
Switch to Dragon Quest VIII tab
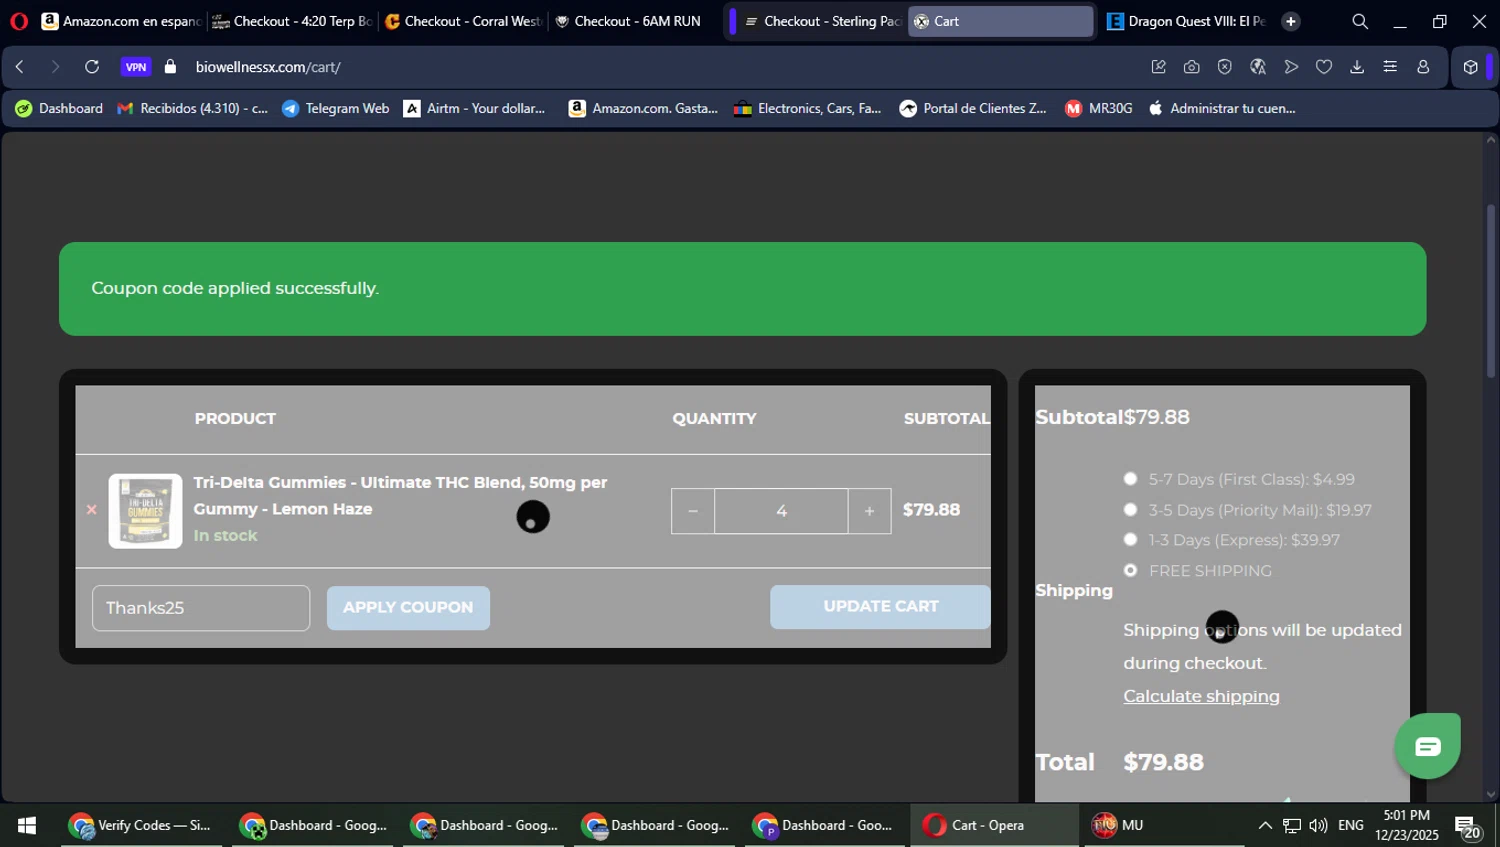(x=1187, y=21)
